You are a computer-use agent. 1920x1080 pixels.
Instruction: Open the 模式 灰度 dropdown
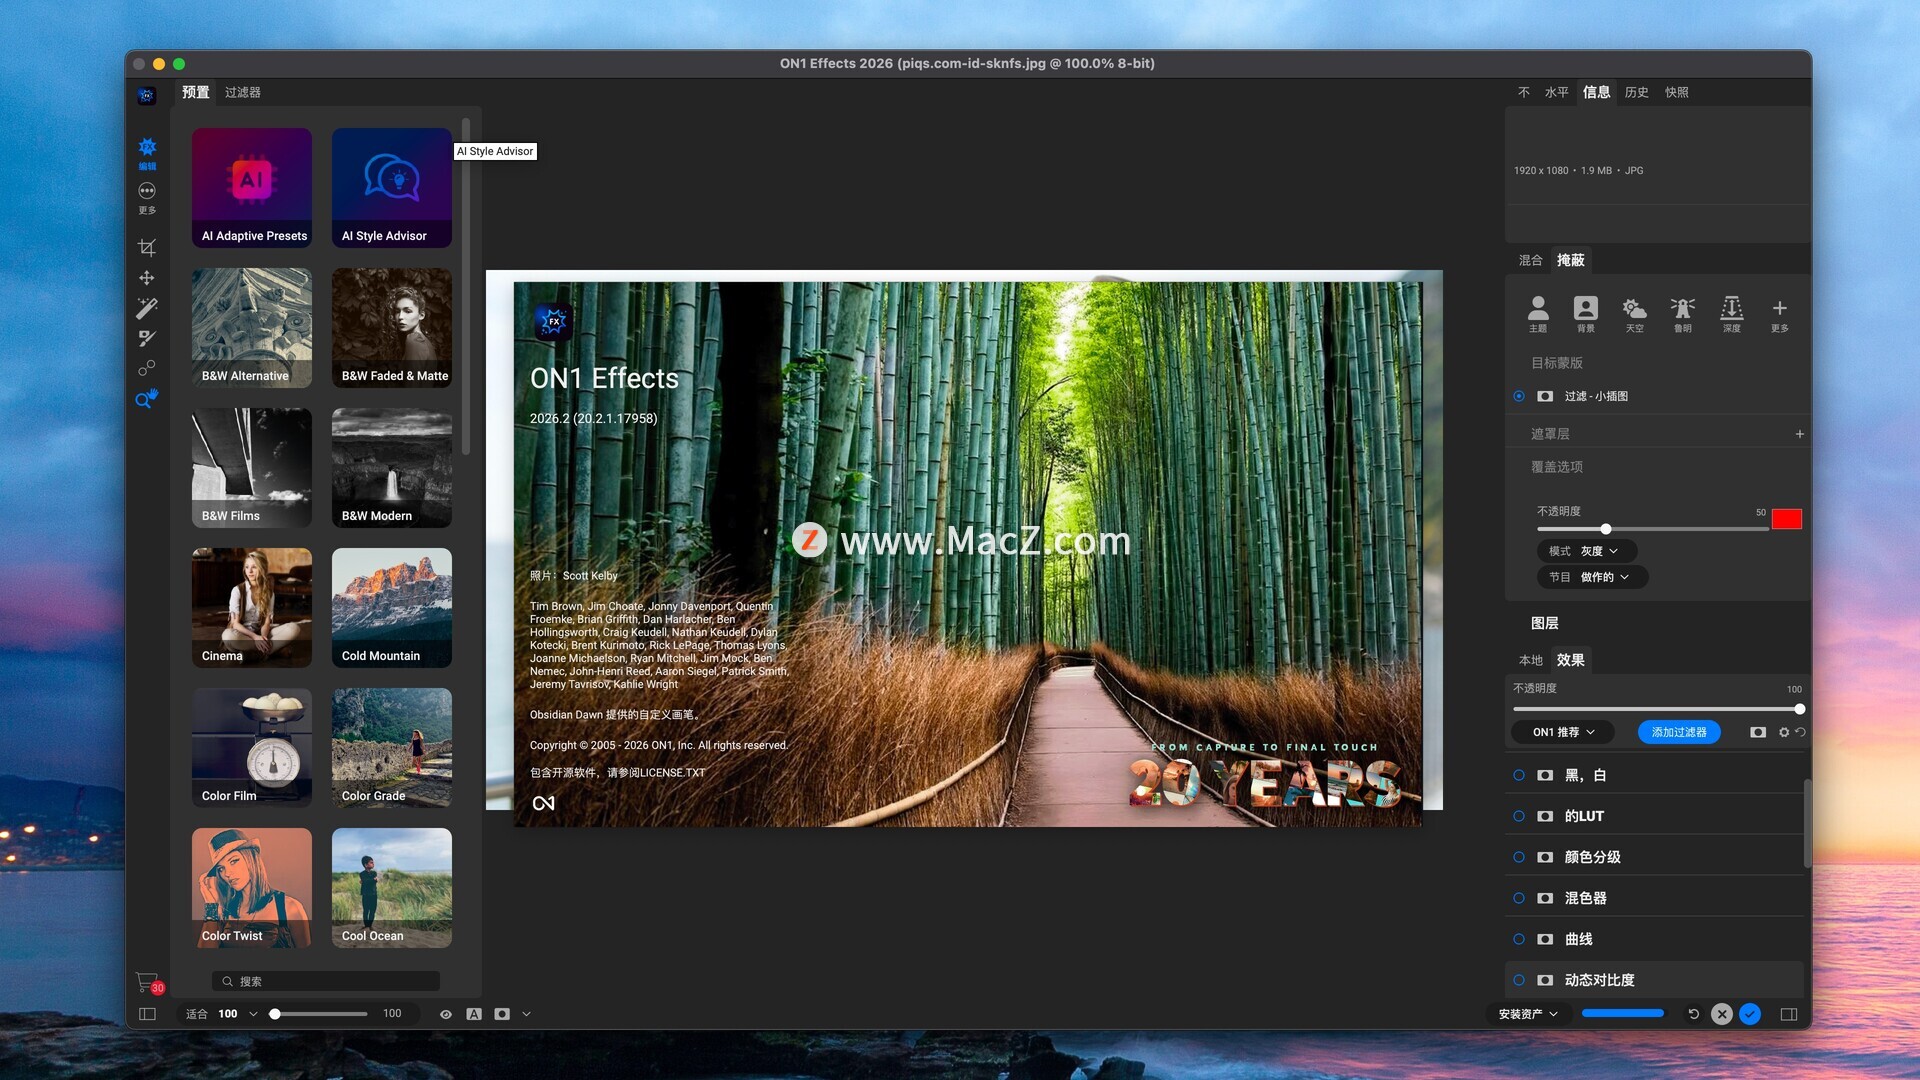(x=1585, y=551)
